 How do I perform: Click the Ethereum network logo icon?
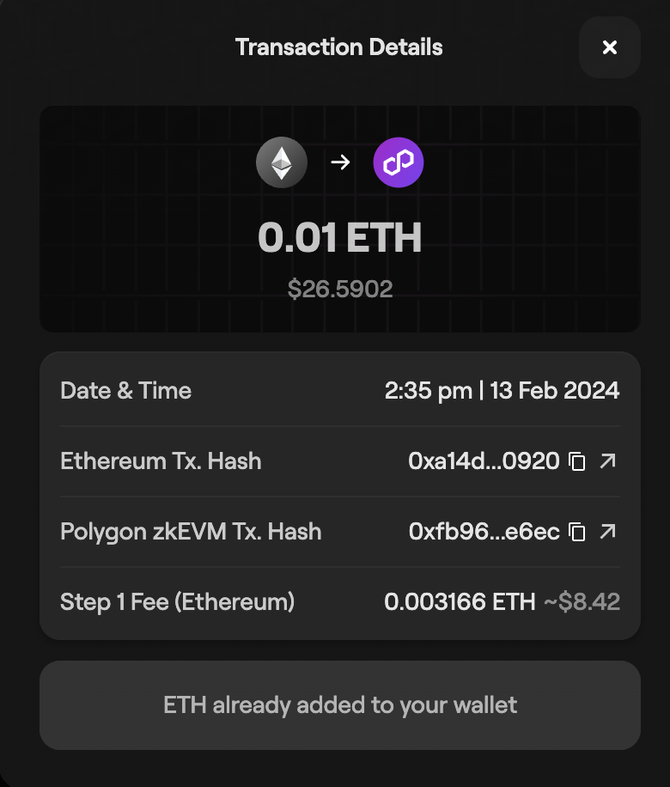point(282,163)
